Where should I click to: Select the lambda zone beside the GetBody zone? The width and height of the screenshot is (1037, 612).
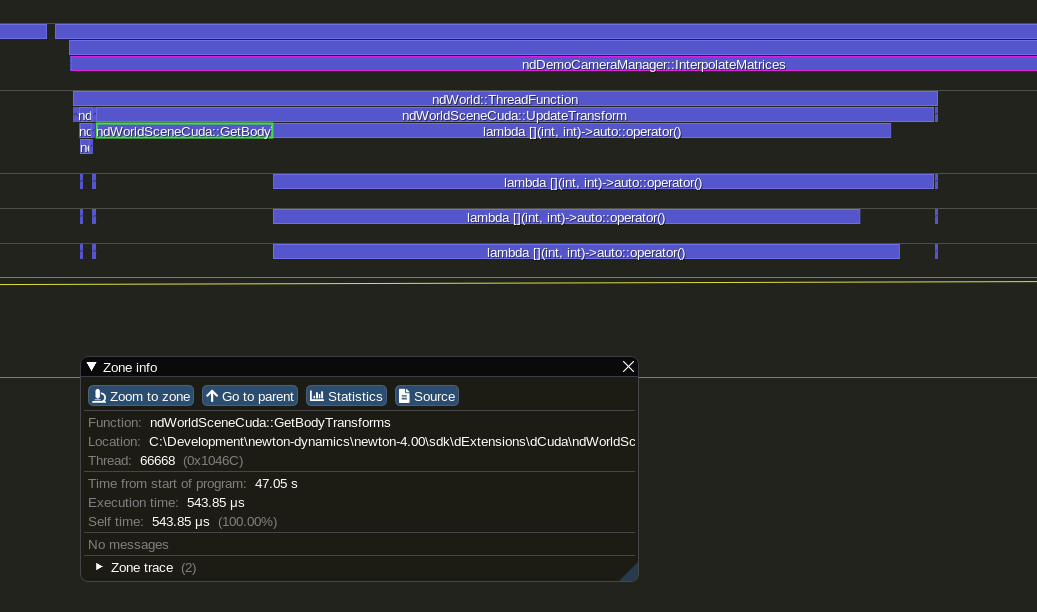pyautogui.click(x=581, y=131)
